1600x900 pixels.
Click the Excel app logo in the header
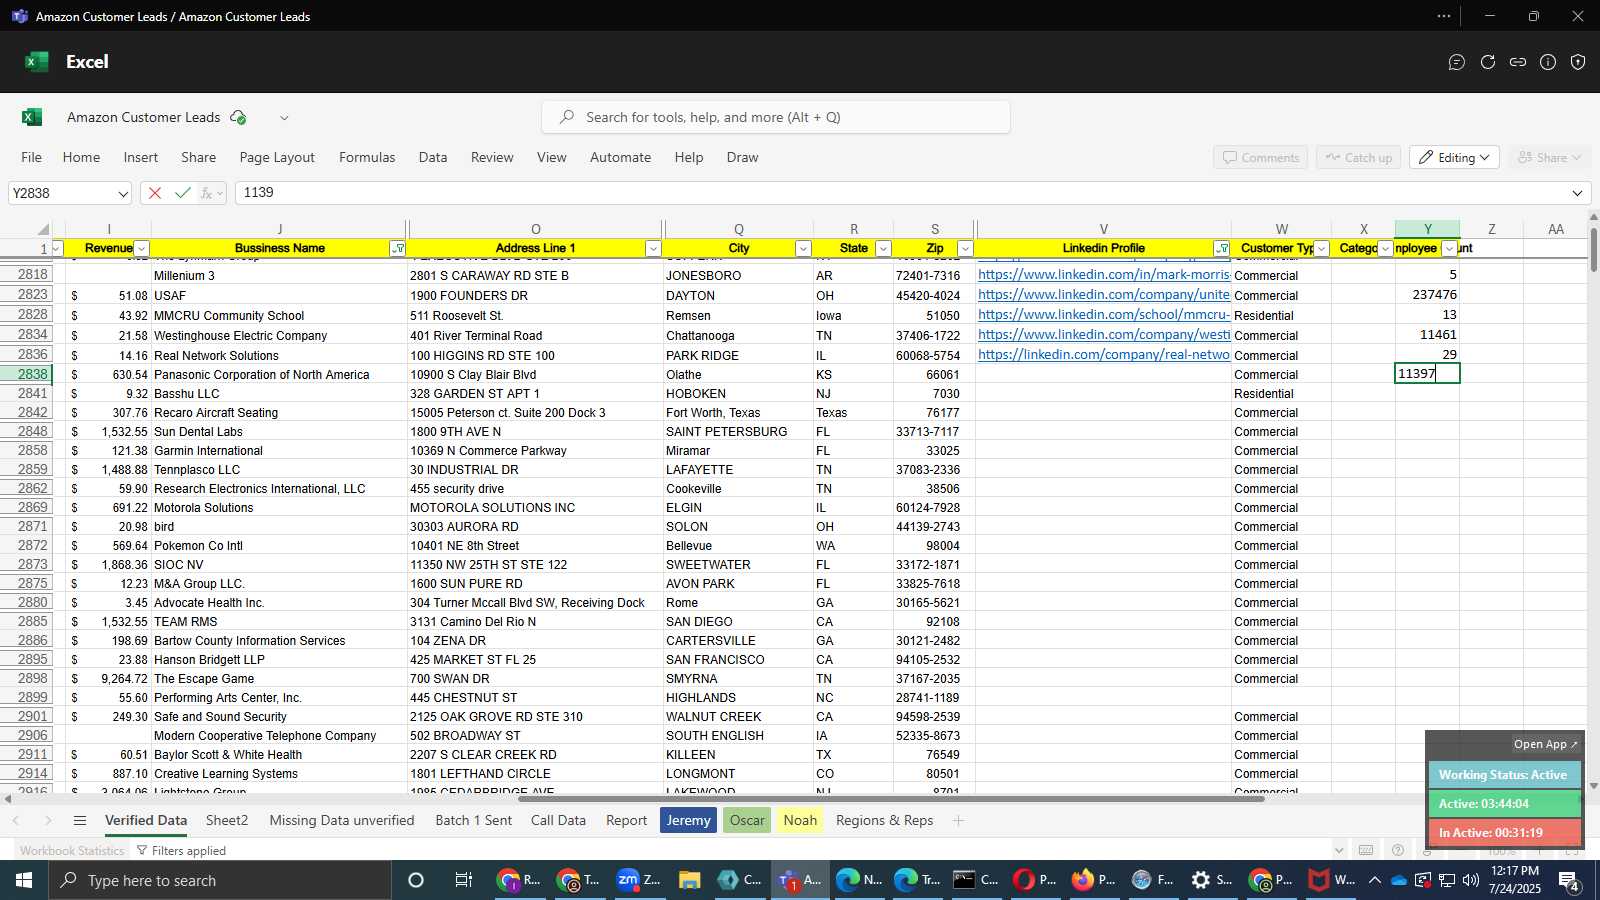point(37,61)
